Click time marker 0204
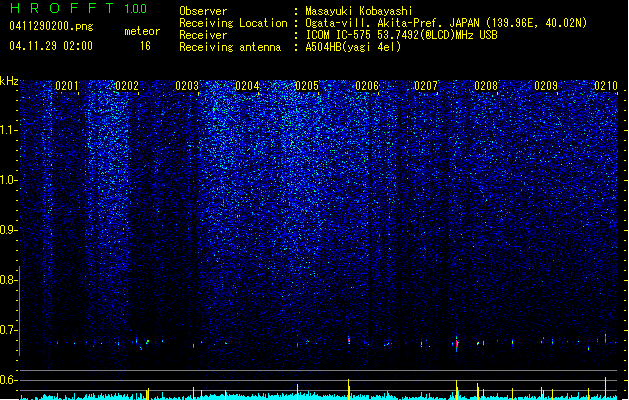The image size is (629, 400). 247,86
